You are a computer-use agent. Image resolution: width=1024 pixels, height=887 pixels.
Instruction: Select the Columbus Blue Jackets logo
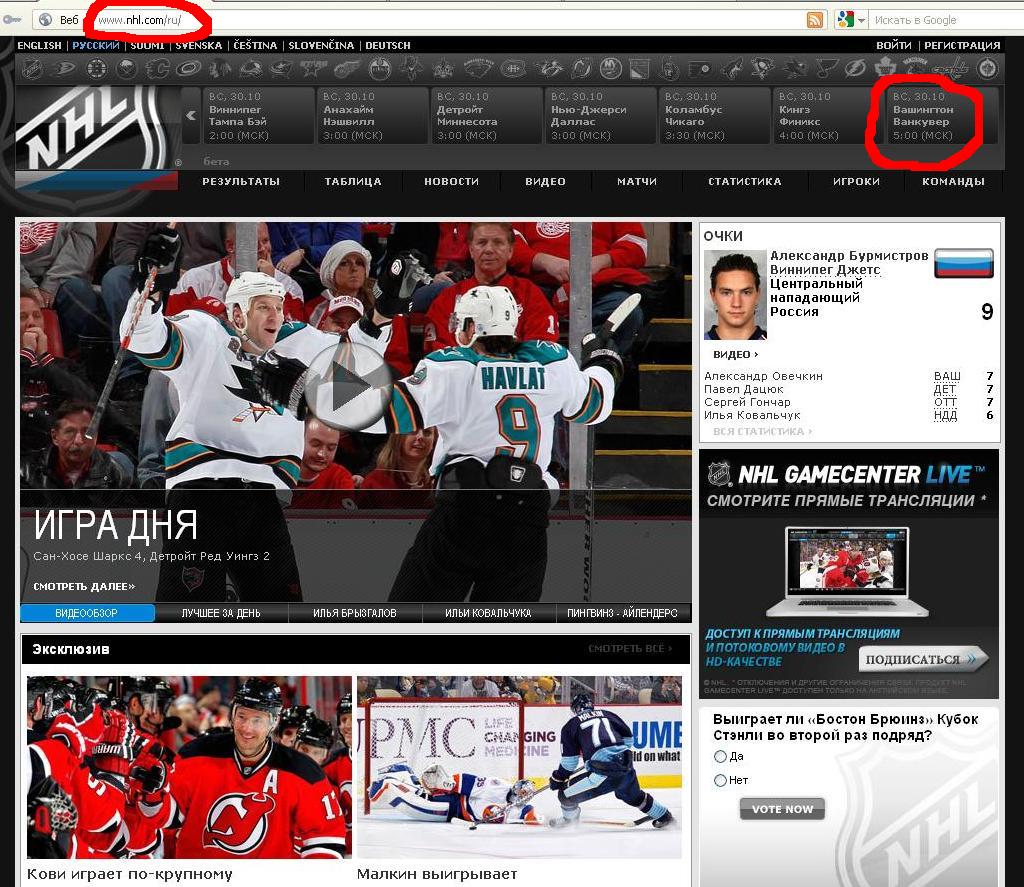tap(281, 68)
